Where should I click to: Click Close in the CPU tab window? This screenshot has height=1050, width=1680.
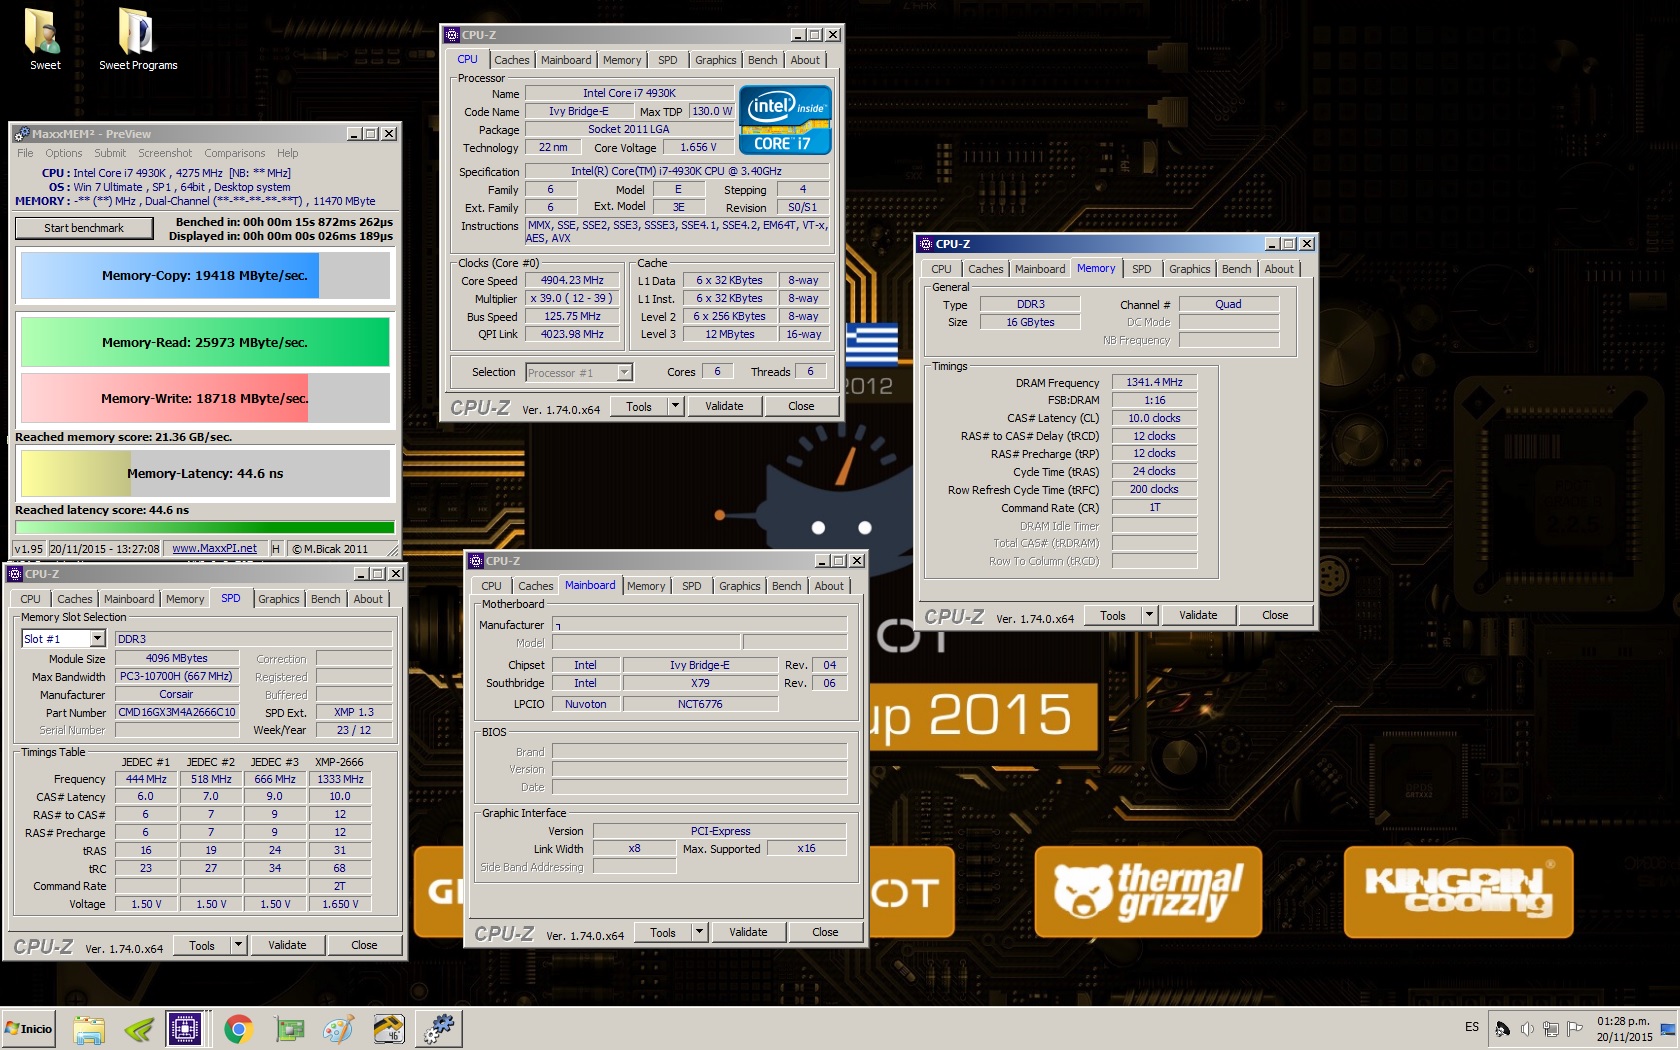801,406
